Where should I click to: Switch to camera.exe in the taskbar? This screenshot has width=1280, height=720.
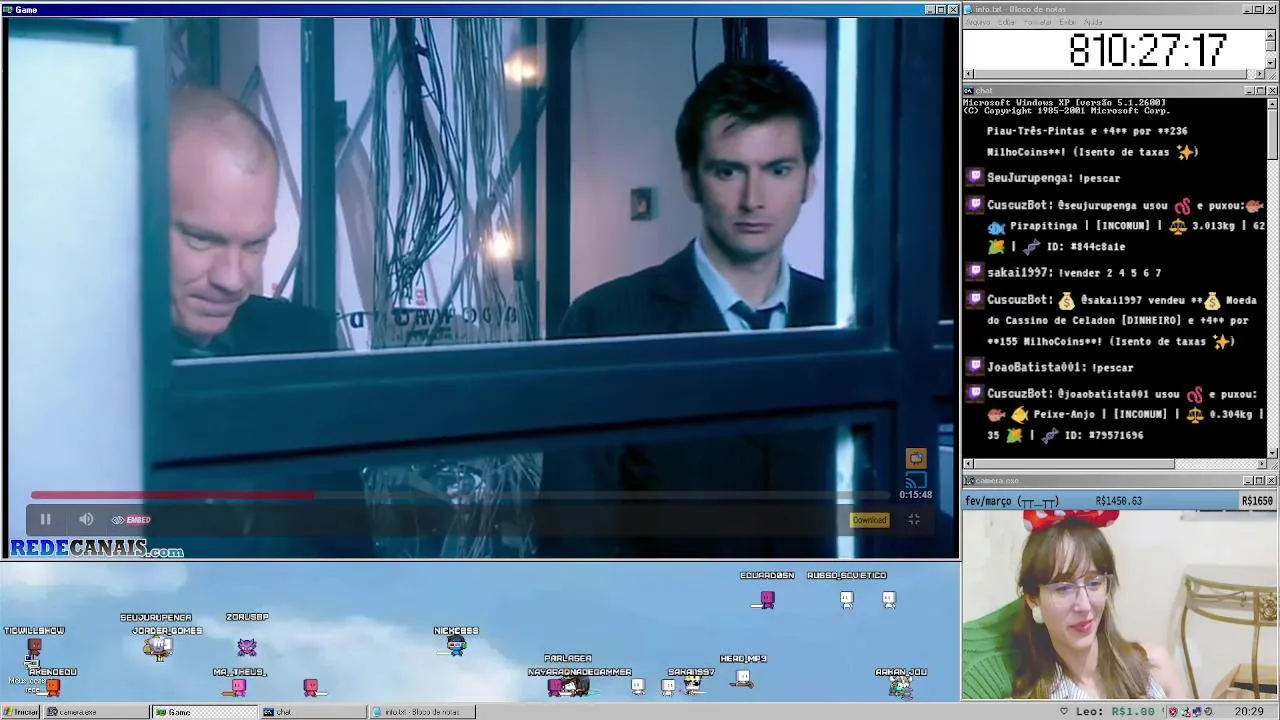[96, 712]
